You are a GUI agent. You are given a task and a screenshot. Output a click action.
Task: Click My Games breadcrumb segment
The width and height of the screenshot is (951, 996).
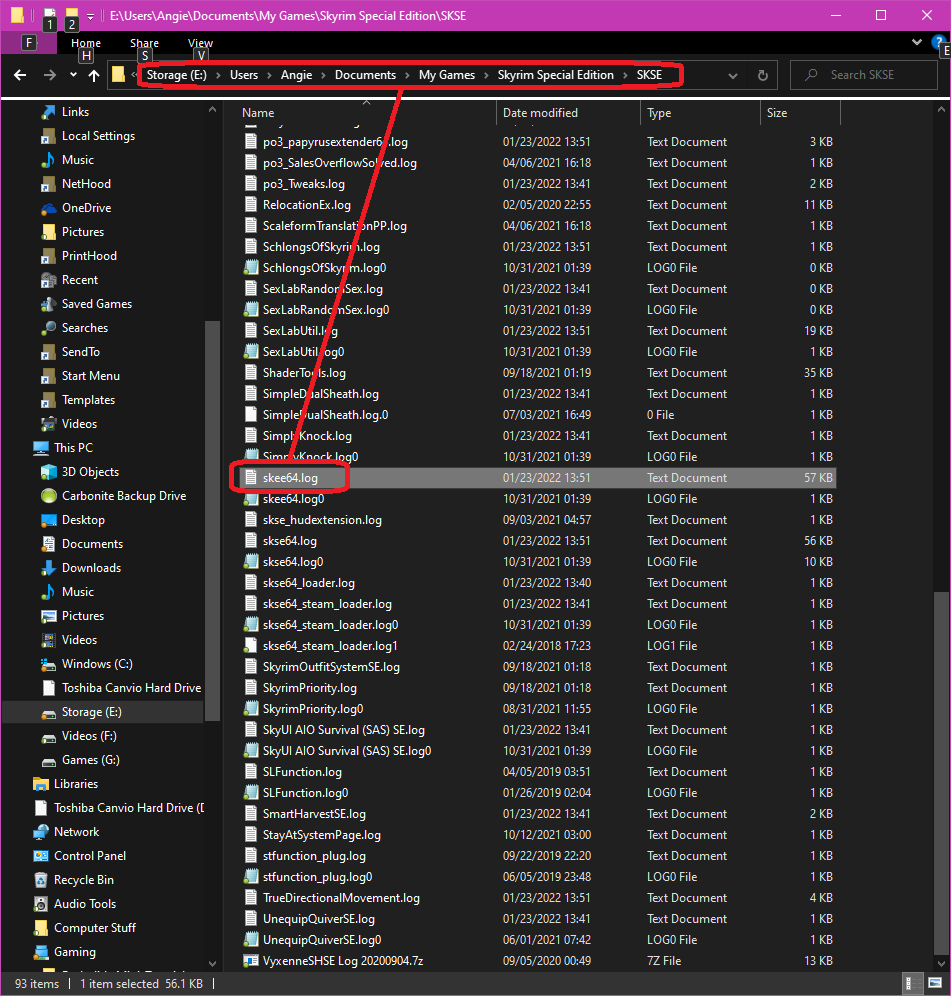(447, 75)
